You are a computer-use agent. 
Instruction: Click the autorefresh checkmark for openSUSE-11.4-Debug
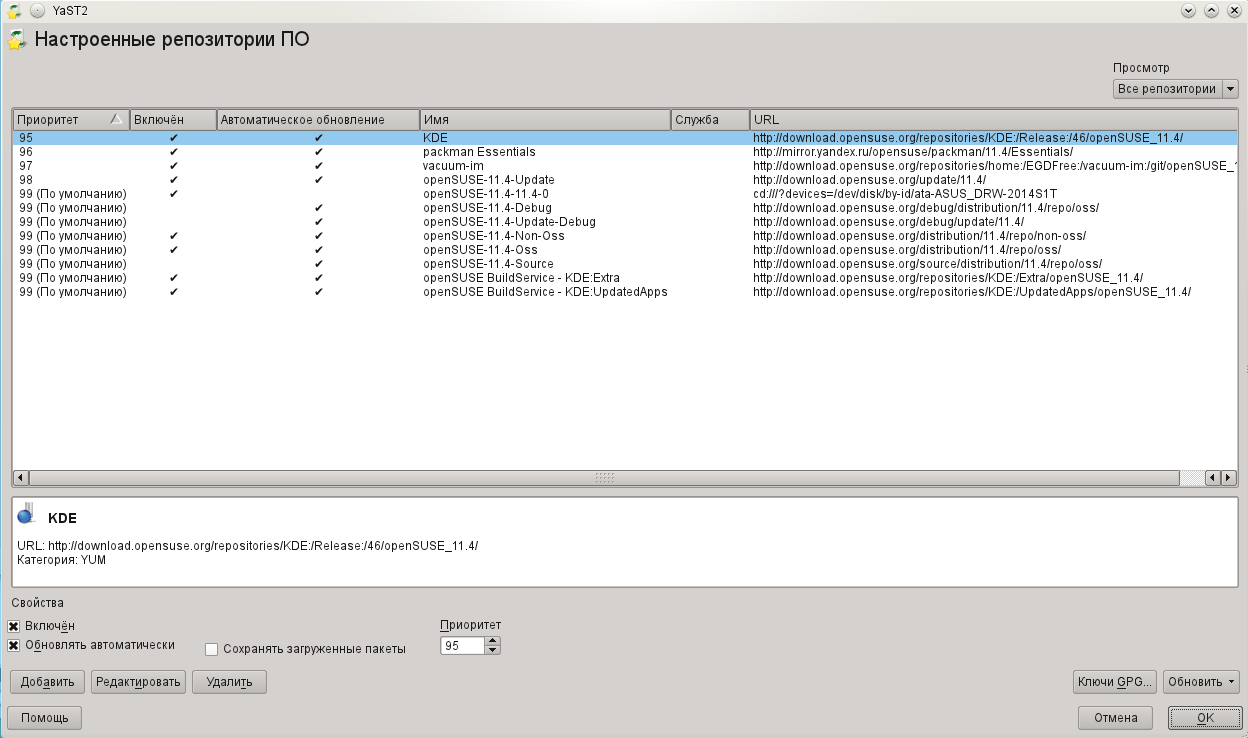318,208
